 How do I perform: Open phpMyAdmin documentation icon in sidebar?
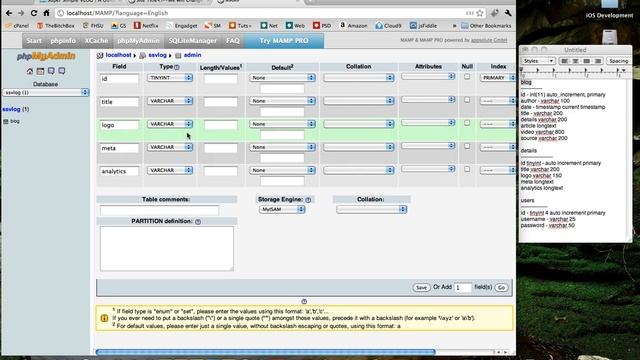(51, 71)
